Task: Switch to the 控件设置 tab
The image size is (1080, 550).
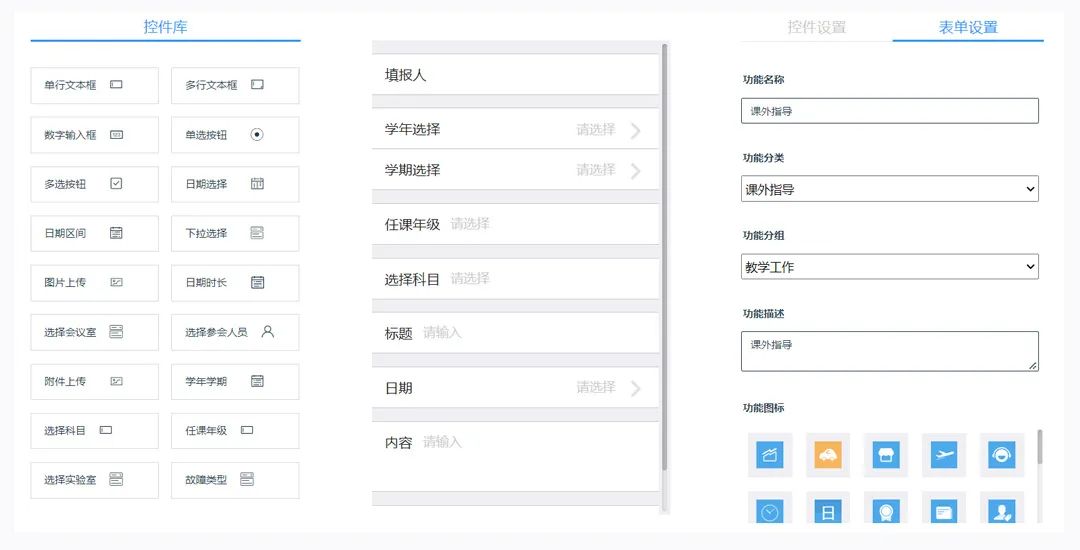Action: coord(817,28)
